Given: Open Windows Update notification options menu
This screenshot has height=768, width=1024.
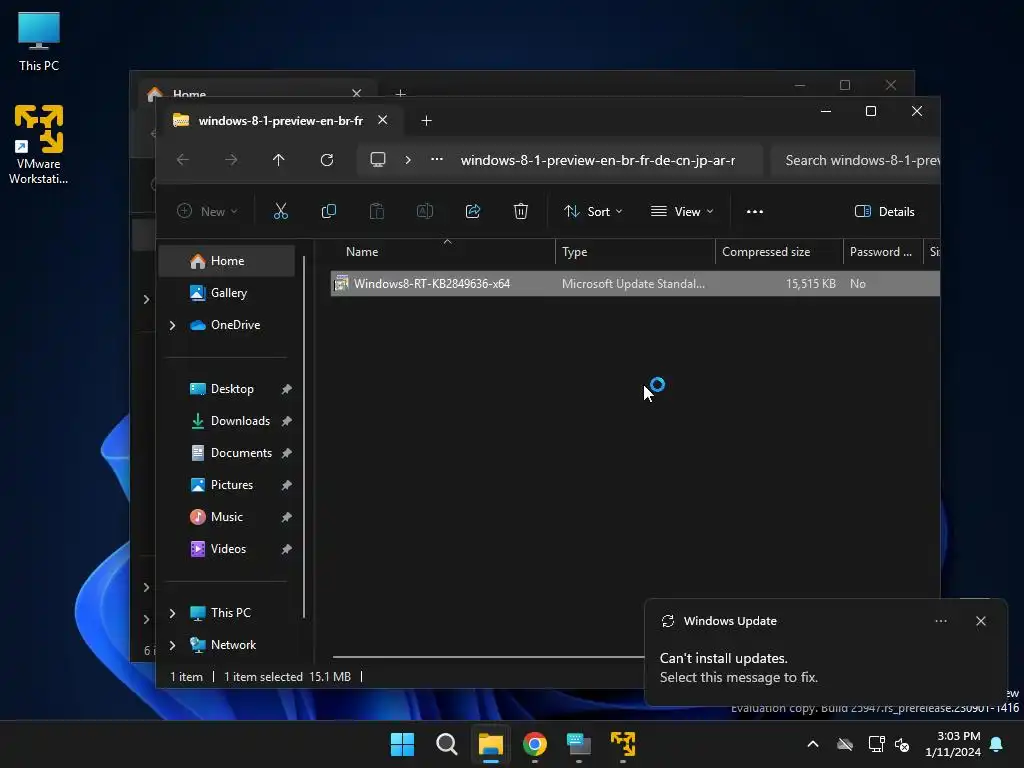Looking at the screenshot, I should (941, 621).
